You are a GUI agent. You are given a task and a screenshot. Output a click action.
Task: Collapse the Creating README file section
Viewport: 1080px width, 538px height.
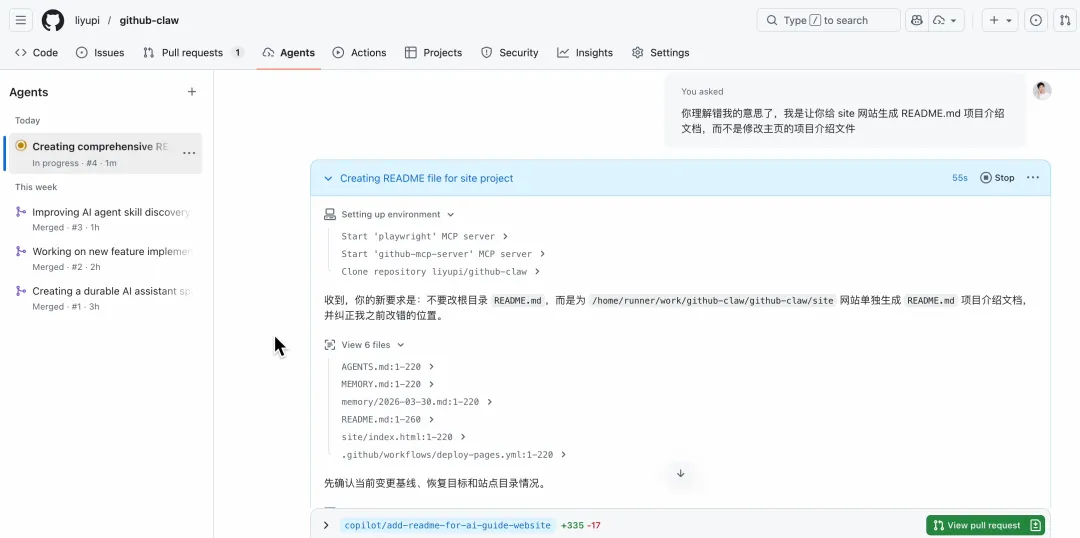click(328, 178)
